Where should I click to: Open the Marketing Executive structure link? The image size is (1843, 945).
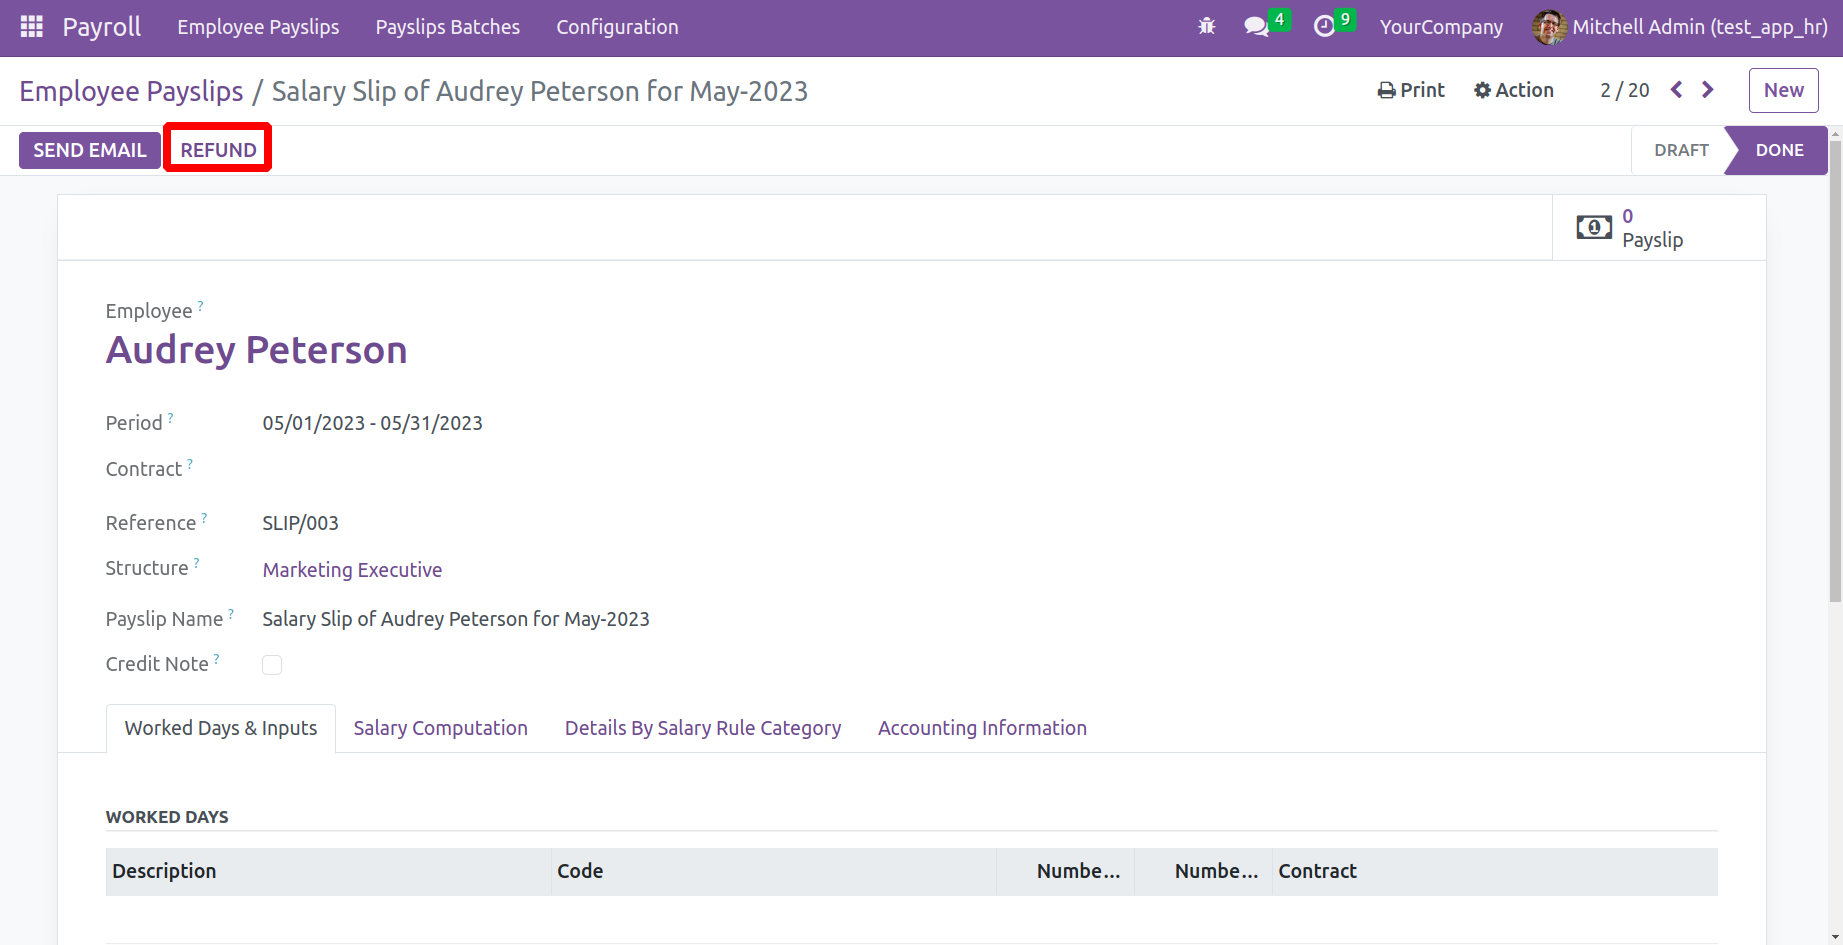(x=352, y=570)
